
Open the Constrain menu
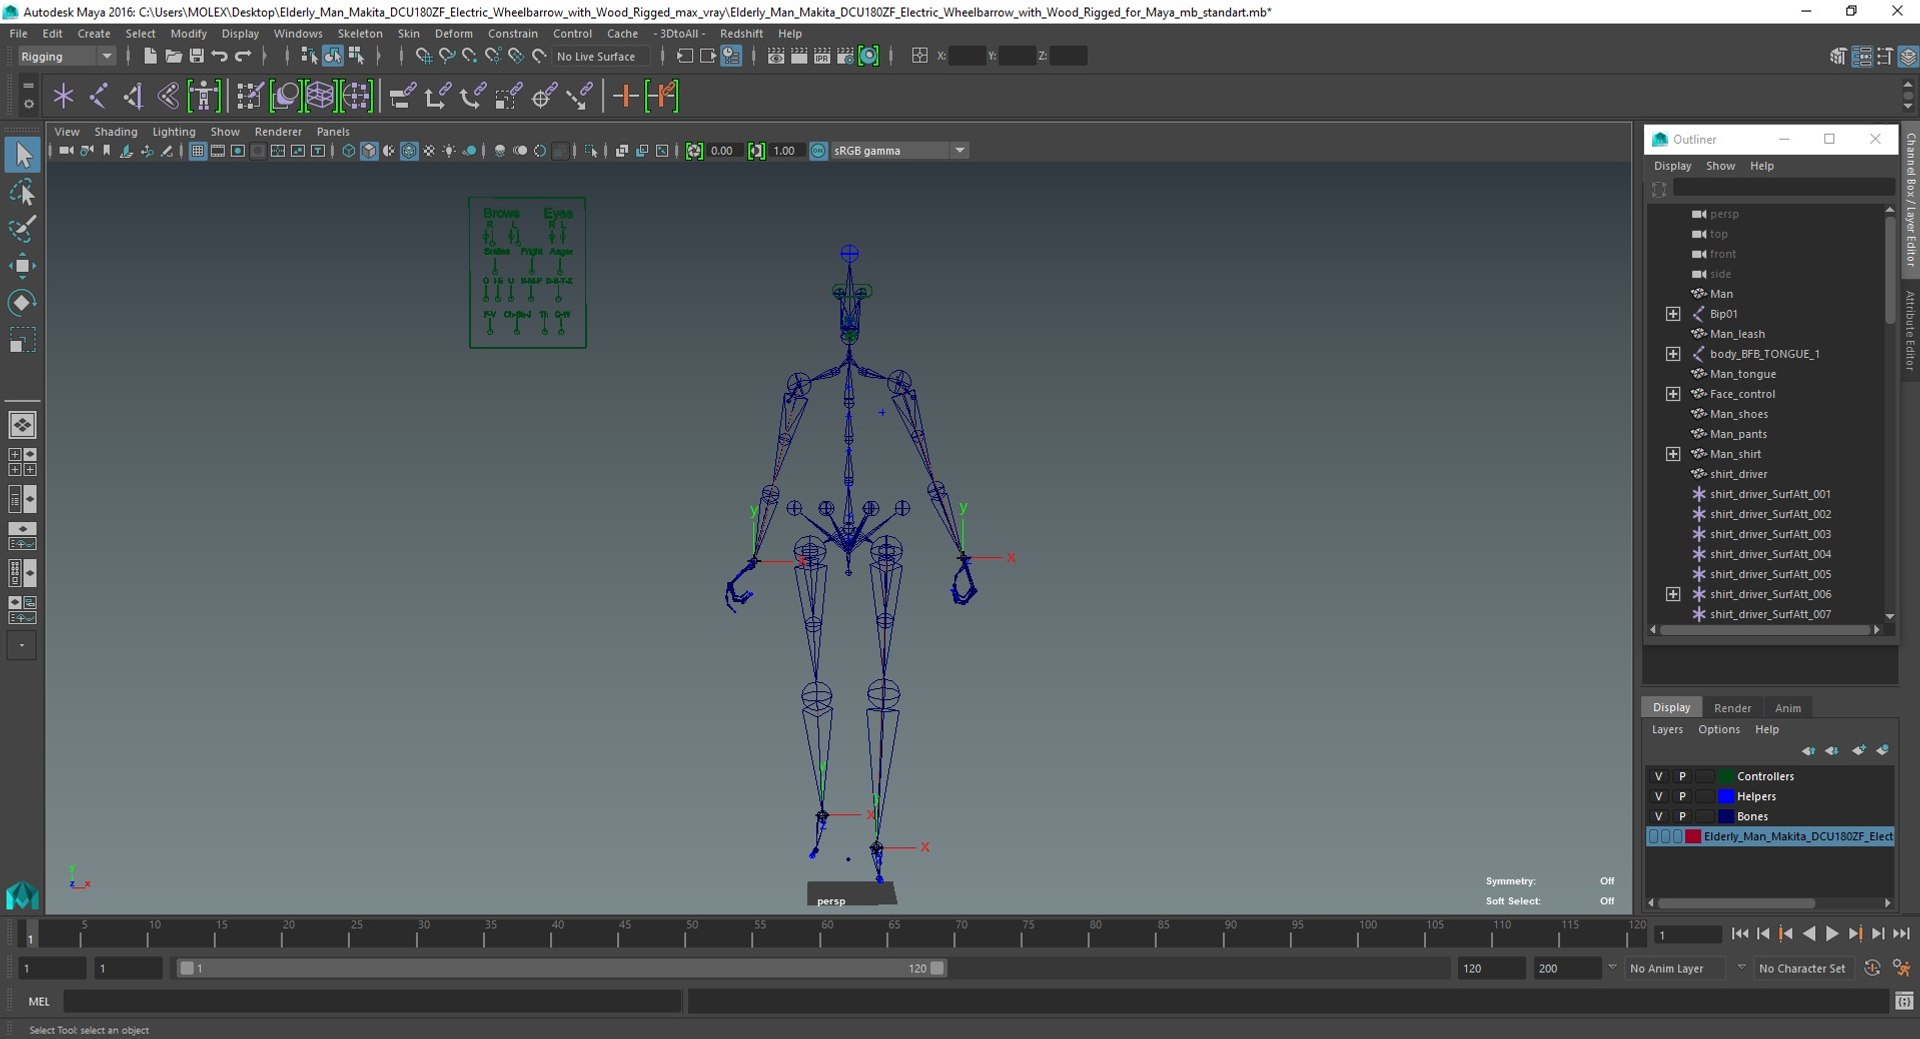pyautogui.click(x=513, y=33)
